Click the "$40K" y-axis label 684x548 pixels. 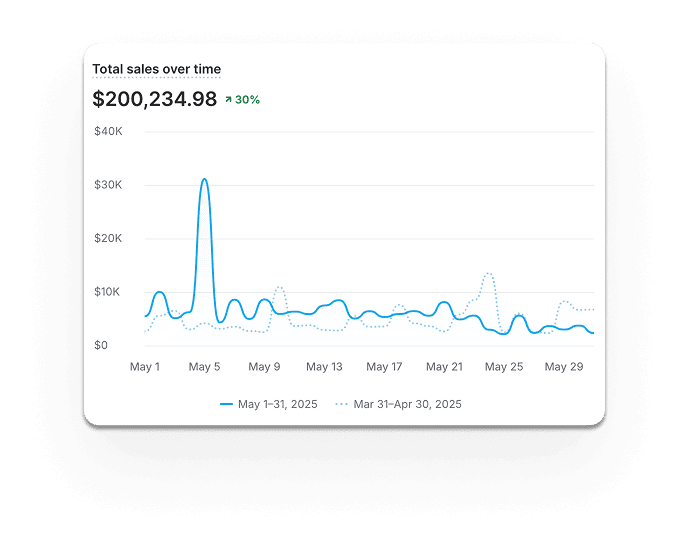[107, 131]
